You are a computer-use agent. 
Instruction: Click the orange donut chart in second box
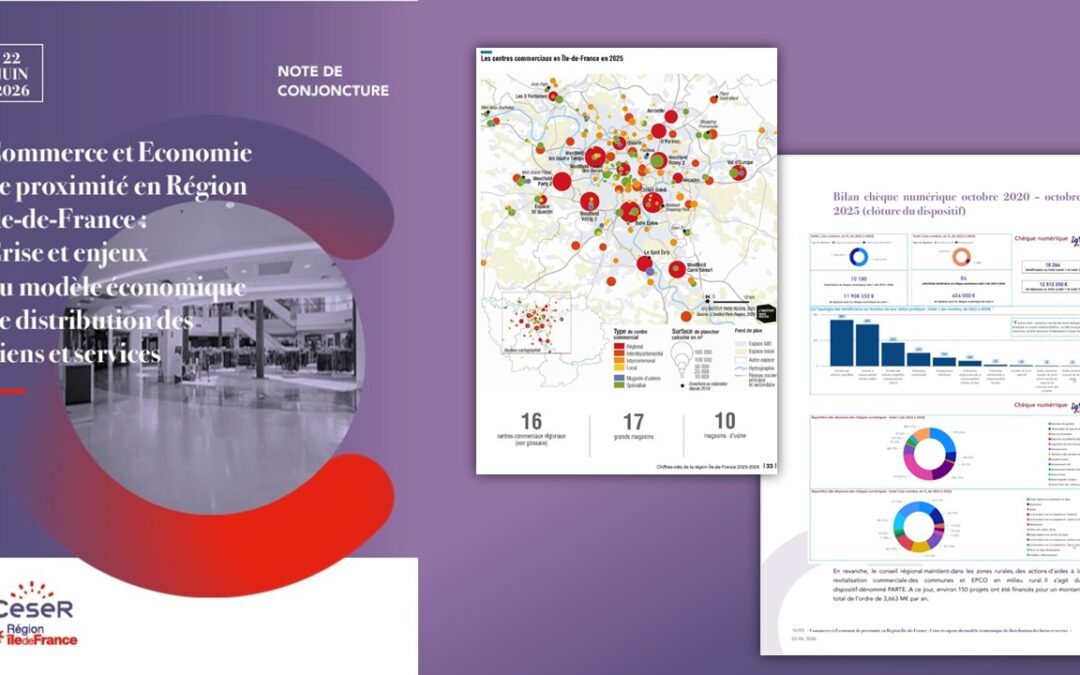click(x=961, y=256)
